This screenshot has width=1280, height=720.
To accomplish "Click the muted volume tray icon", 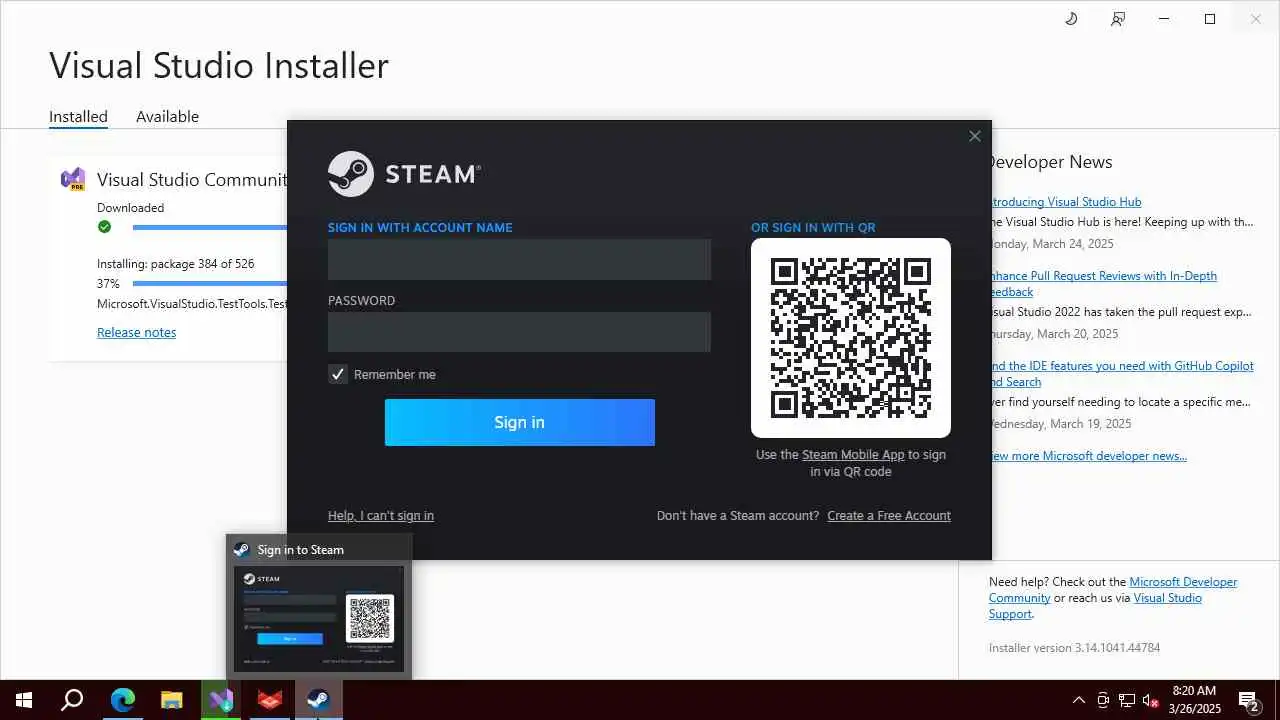I will click(x=1151, y=700).
